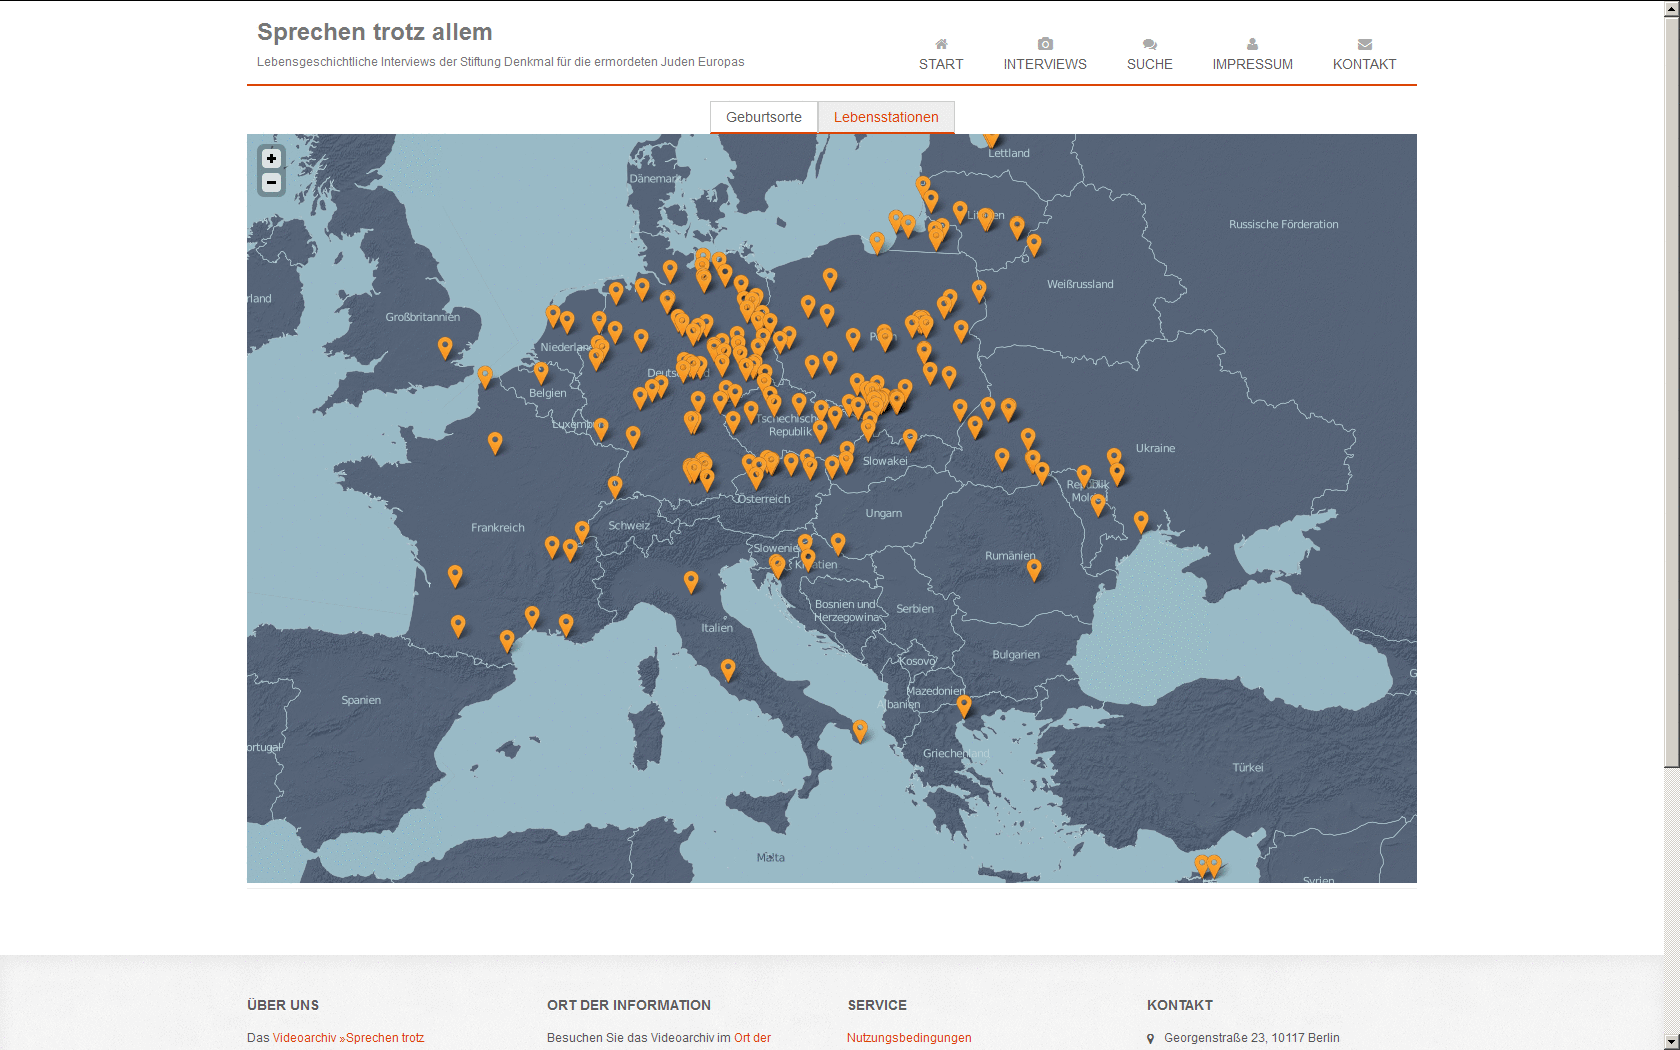
Task: Open the Ort der footer link
Action: coord(752,1038)
